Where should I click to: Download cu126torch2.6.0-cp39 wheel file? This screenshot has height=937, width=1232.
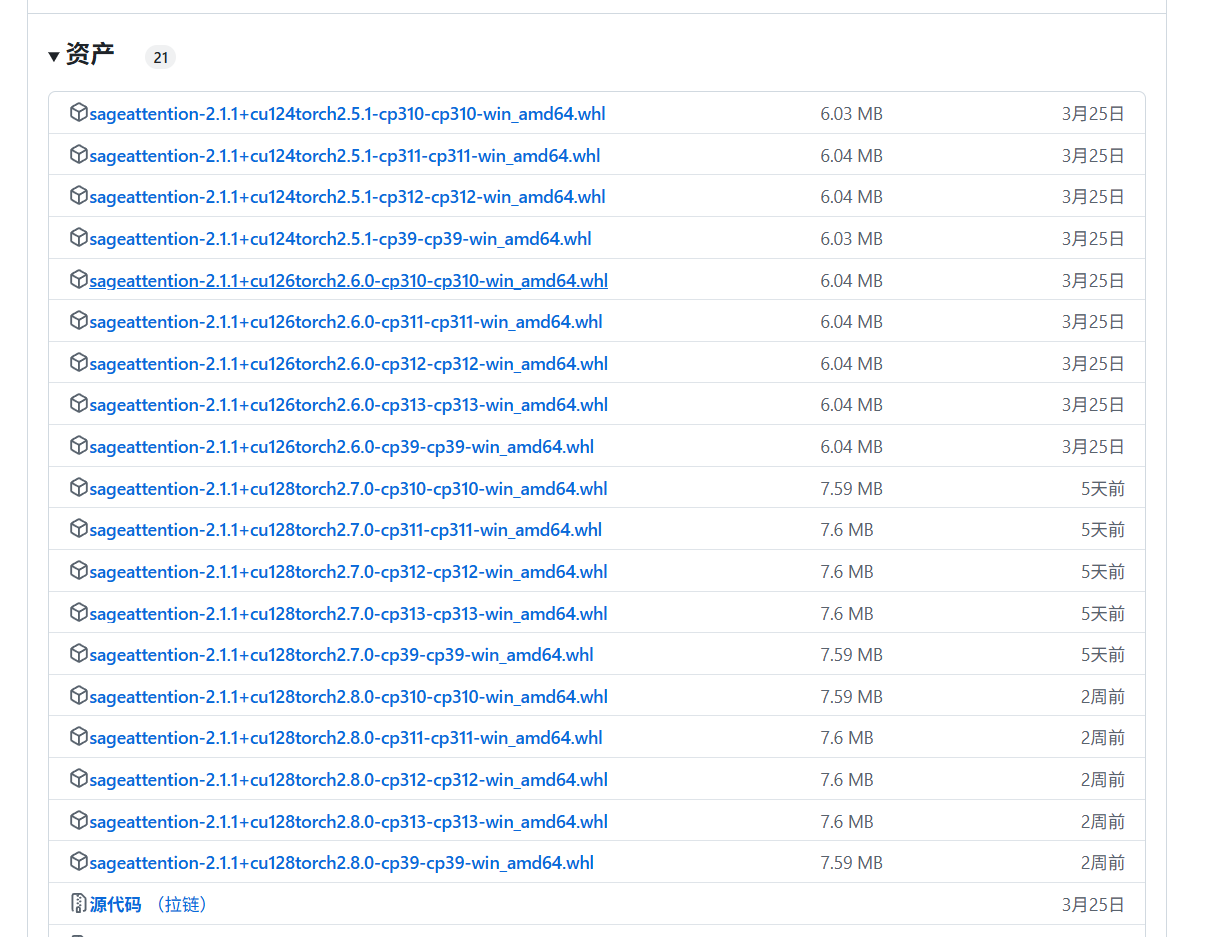341,447
